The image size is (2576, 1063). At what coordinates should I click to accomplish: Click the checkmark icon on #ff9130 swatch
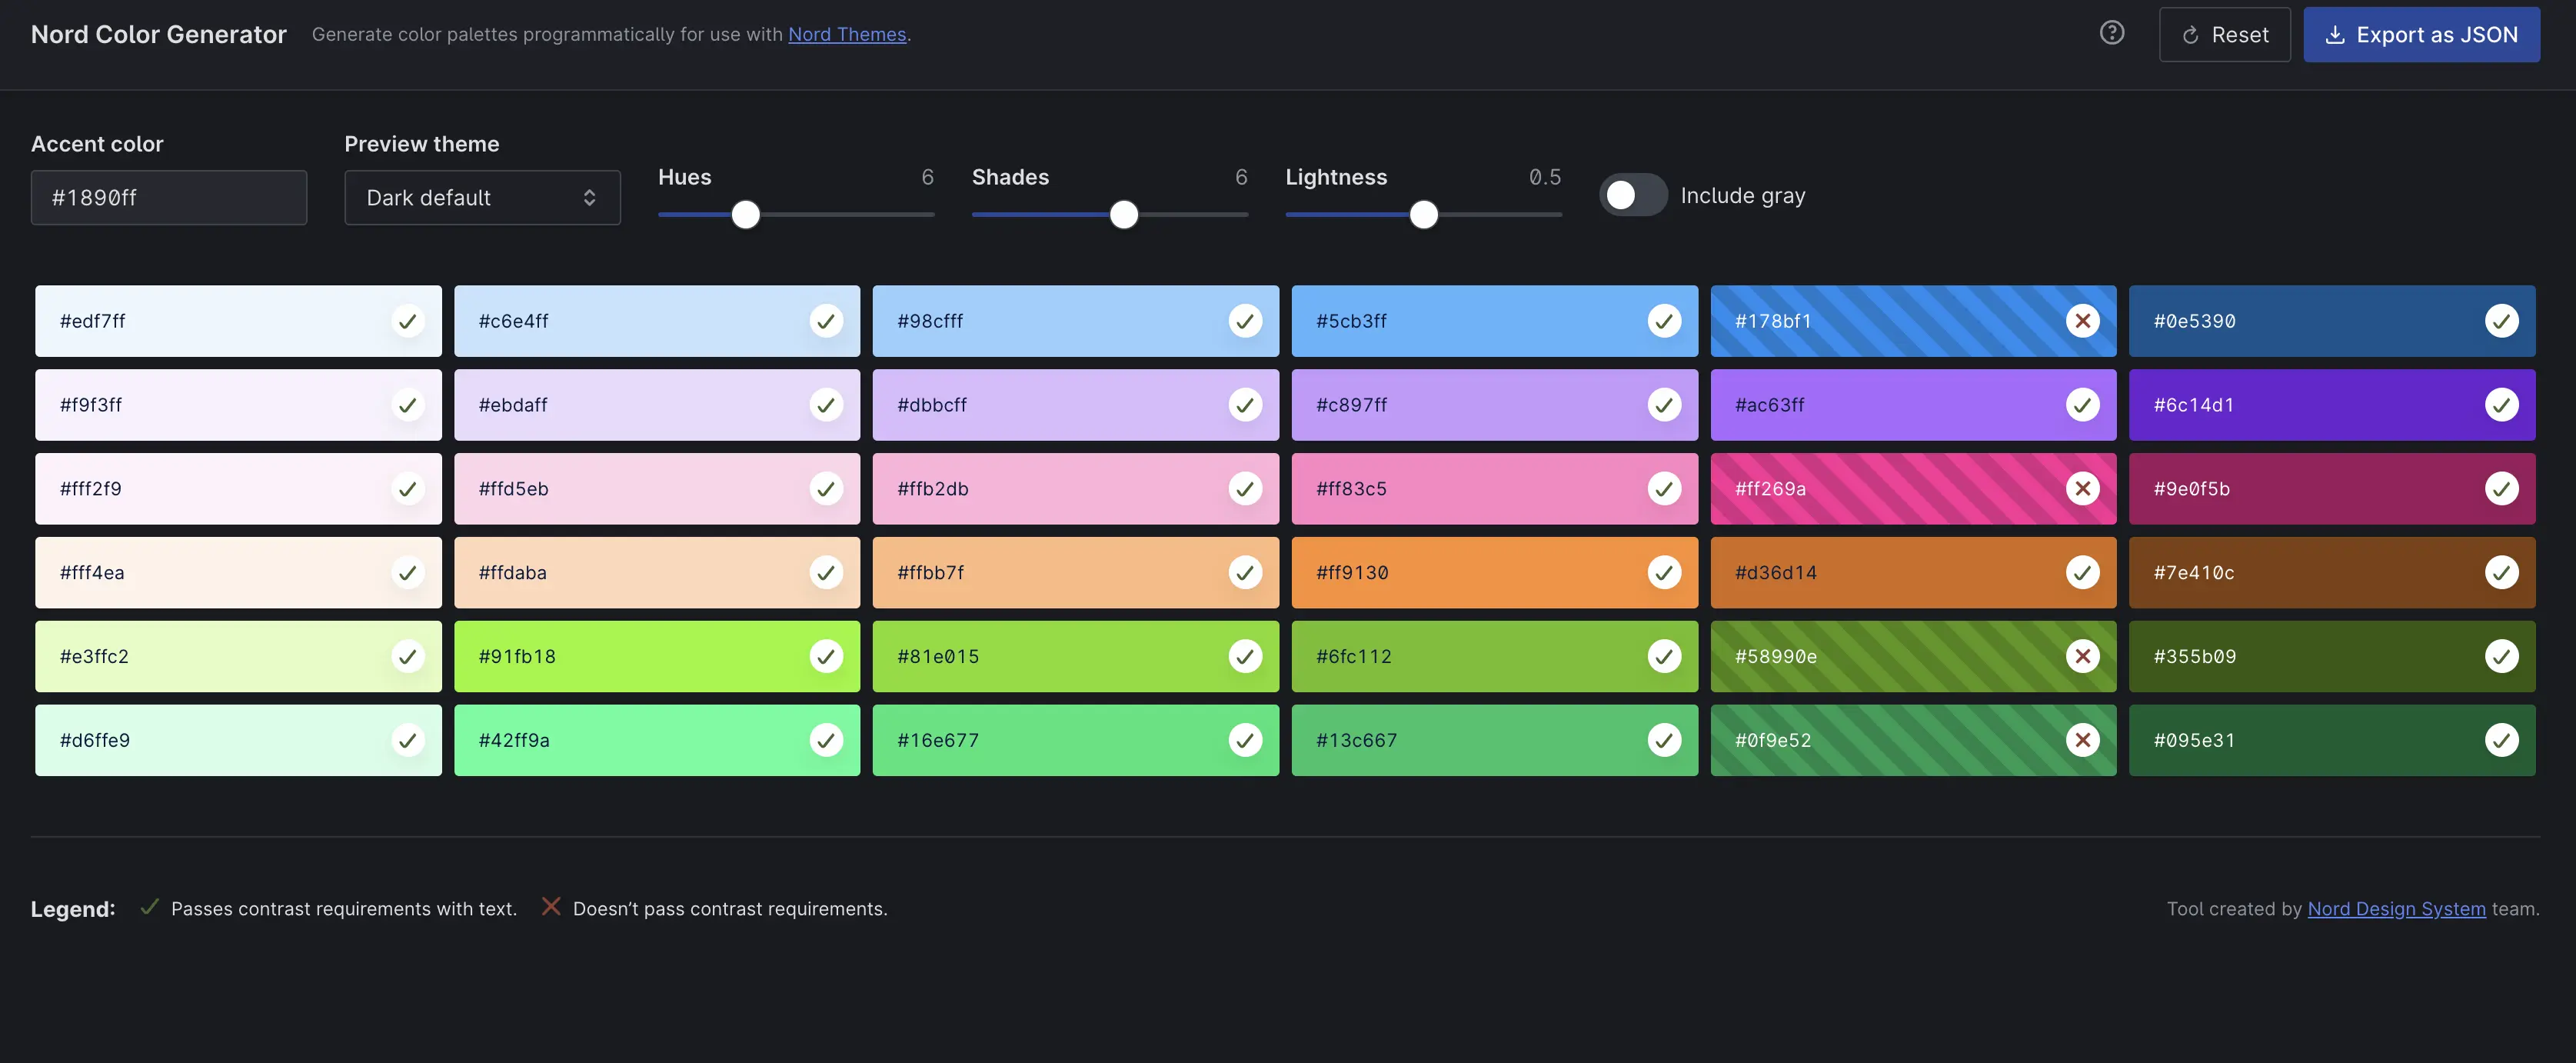pos(1664,573)
